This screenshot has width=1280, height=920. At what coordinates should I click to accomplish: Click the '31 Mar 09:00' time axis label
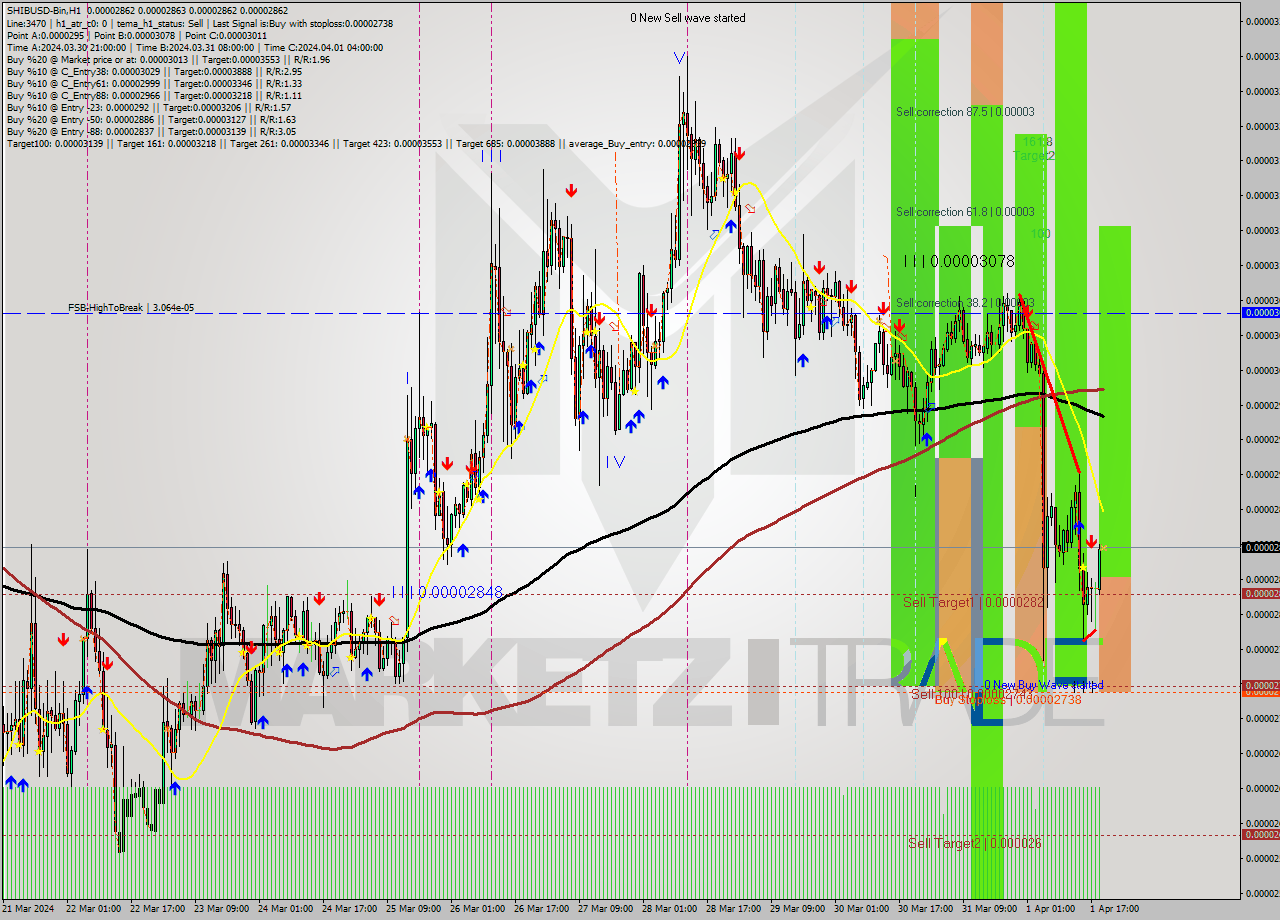[x=989, y=909]
